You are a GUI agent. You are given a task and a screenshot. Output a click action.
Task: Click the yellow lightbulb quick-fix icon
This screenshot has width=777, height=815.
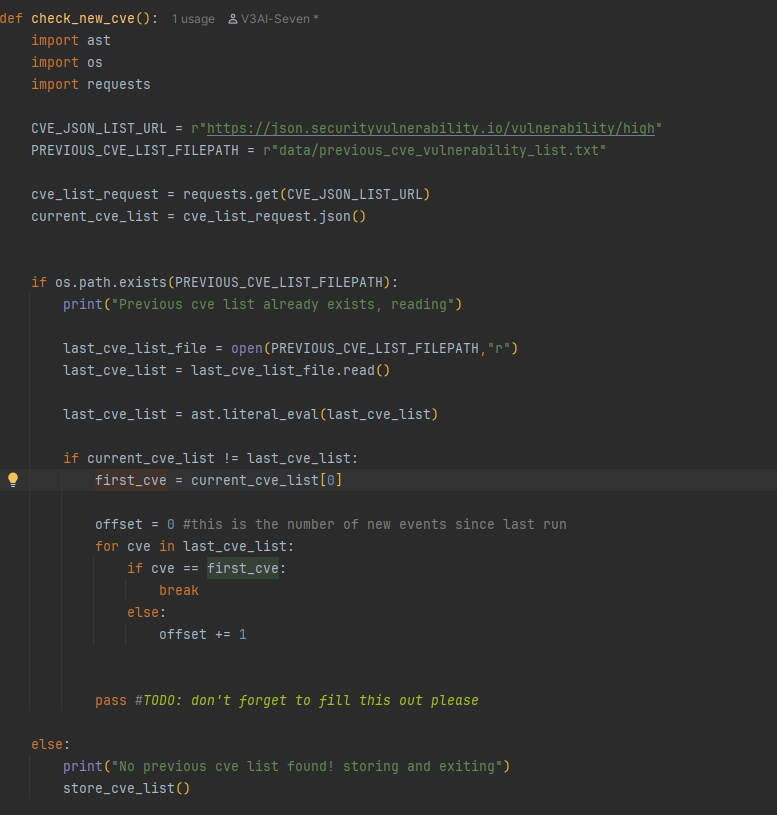(x=13, y=480)
